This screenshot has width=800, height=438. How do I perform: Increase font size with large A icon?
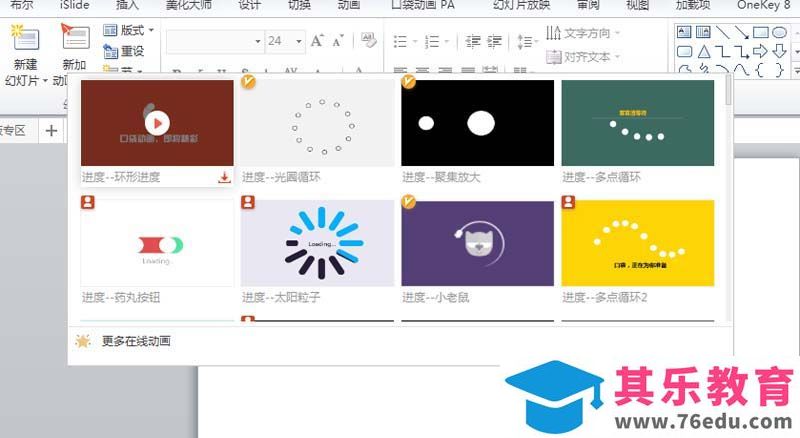point(317,41)
